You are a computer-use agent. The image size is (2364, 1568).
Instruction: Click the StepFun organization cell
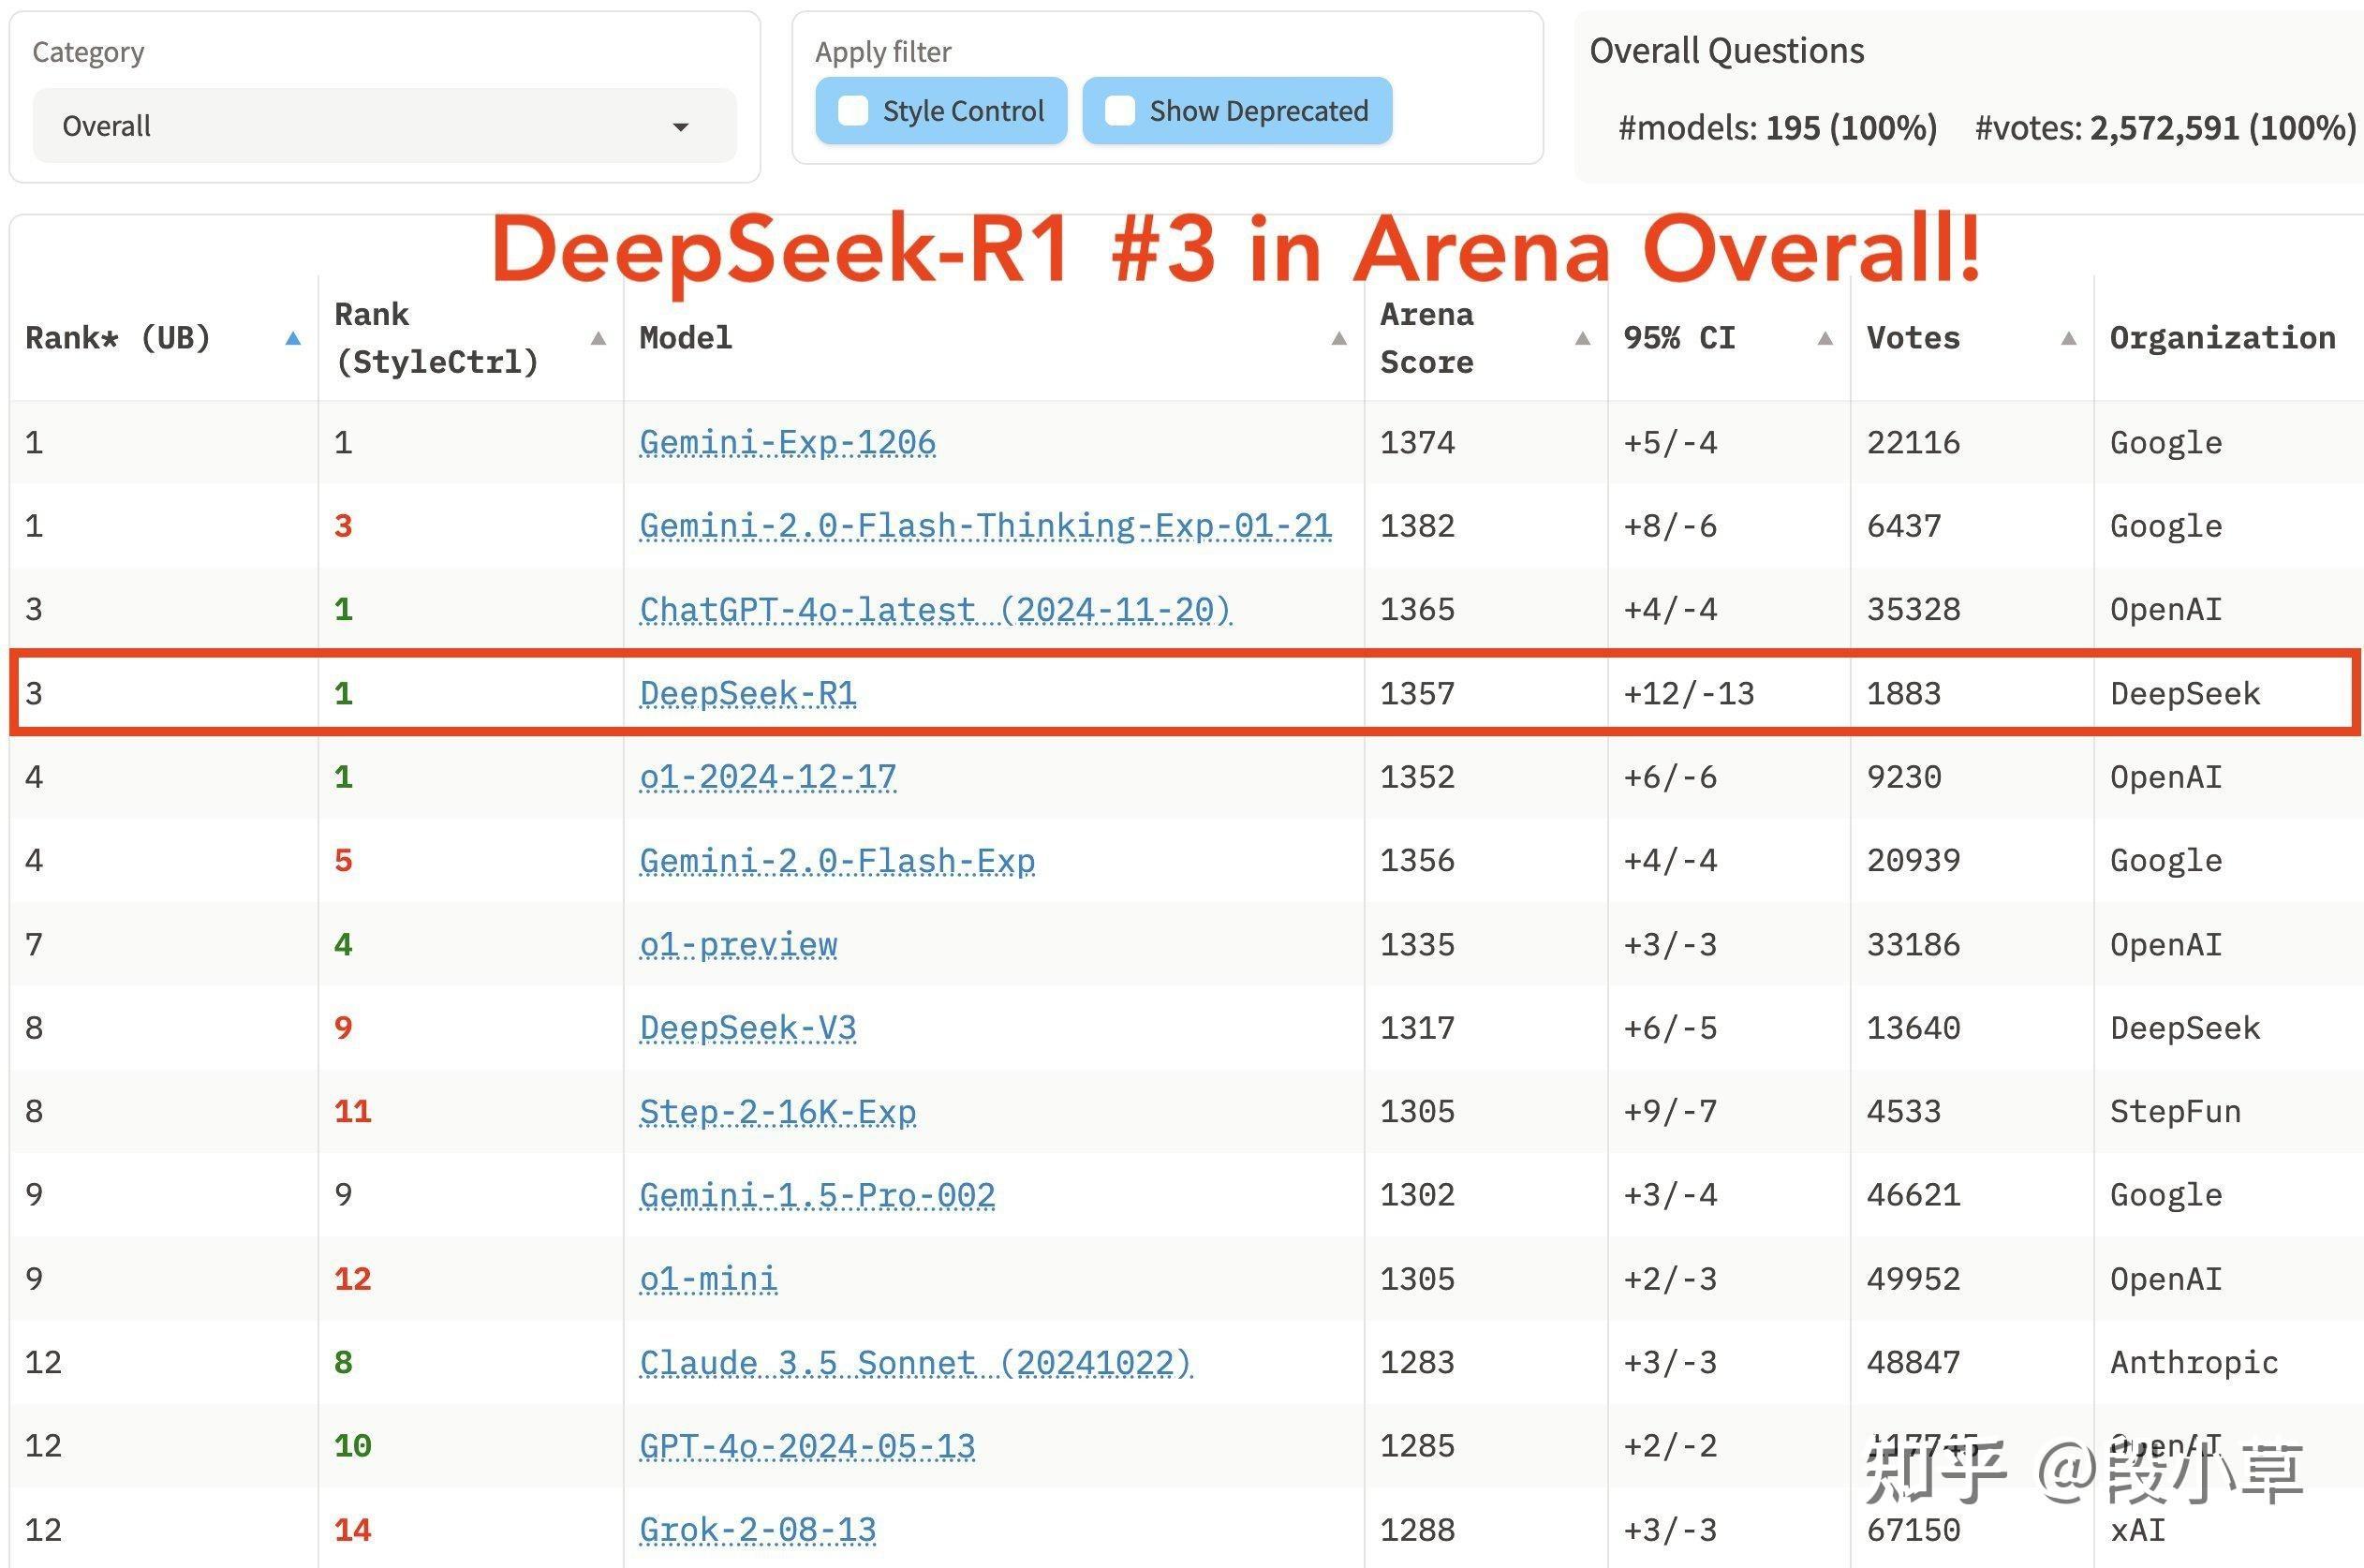(2176, 1111)
